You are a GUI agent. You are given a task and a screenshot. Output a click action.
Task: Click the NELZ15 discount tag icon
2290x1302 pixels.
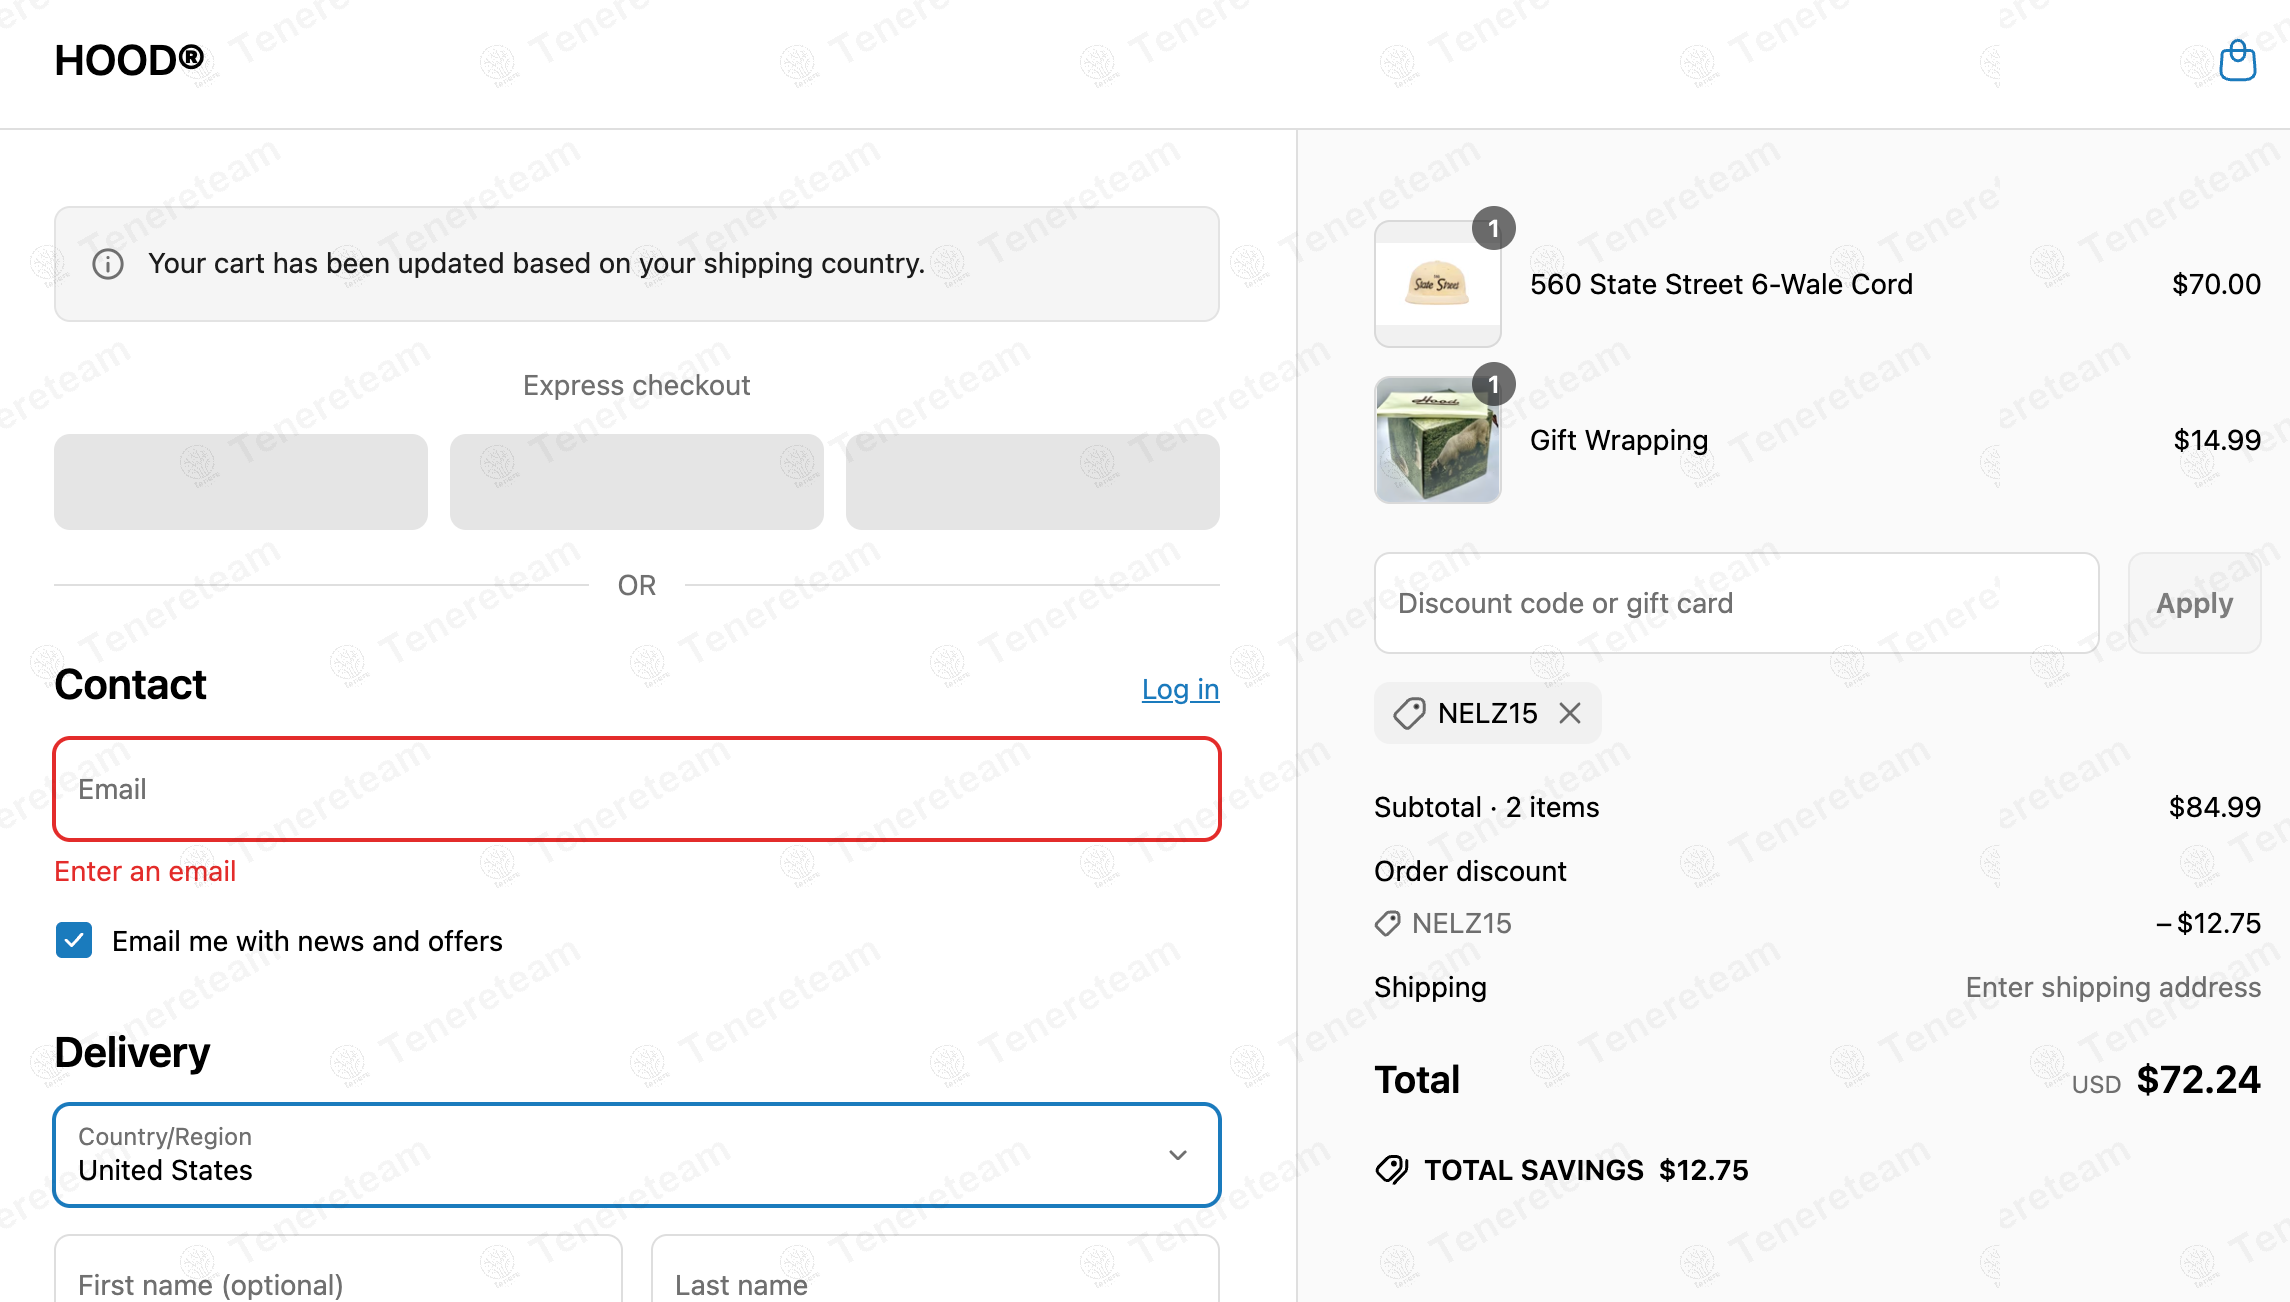pyautogui.click(x=1409, y=713)
